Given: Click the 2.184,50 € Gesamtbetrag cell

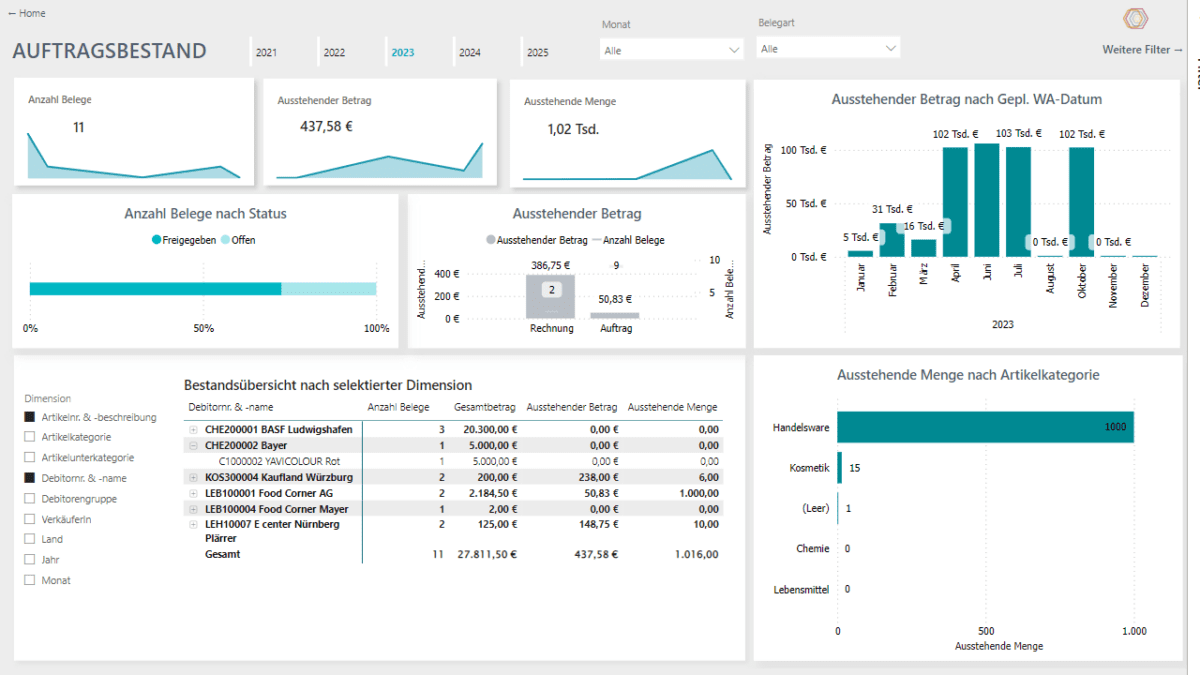Looking at the screenshot, I should coord(492,493).
